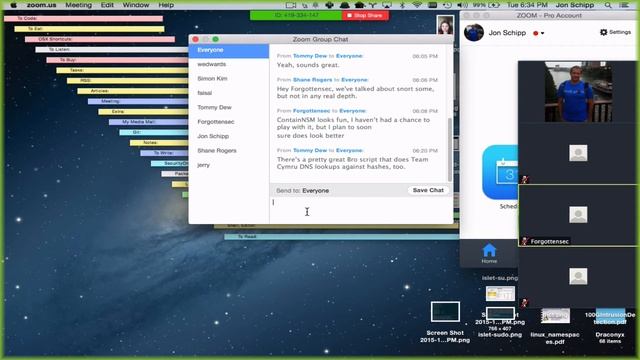Click the small presenter video thumbnail
Screen dimensions: 640x360
(x=445, y=25)
